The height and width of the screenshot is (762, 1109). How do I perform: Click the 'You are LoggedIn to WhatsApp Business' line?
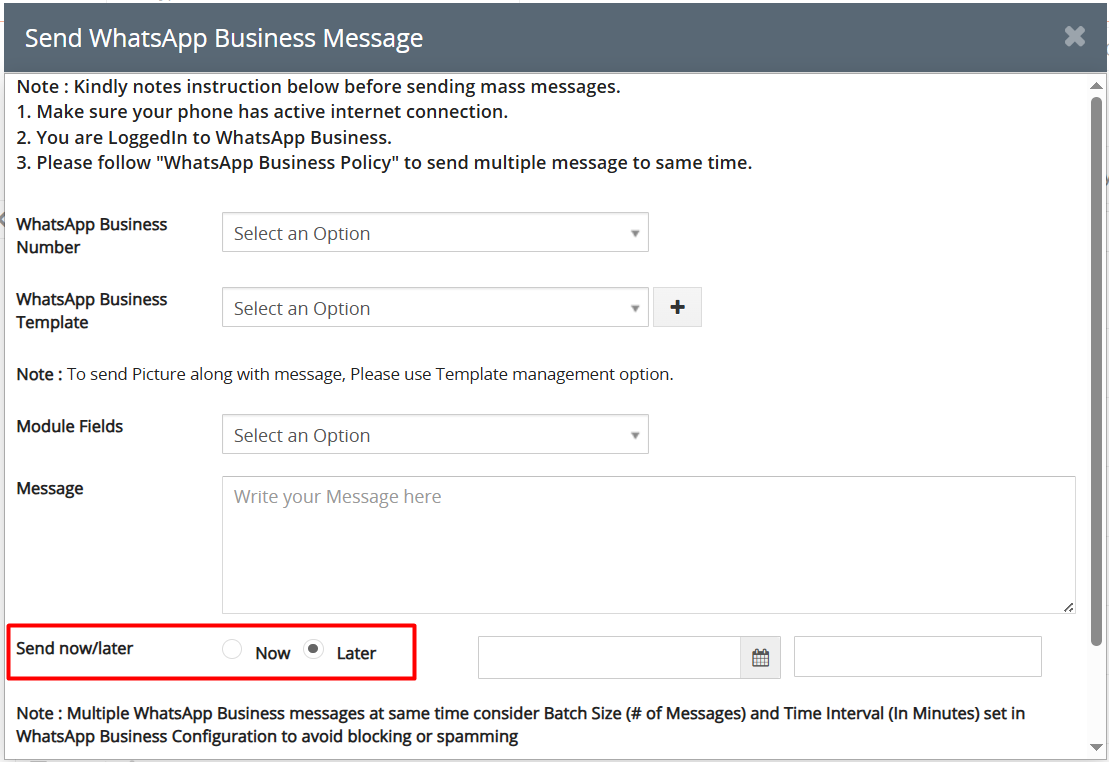(x=204, y=137)
